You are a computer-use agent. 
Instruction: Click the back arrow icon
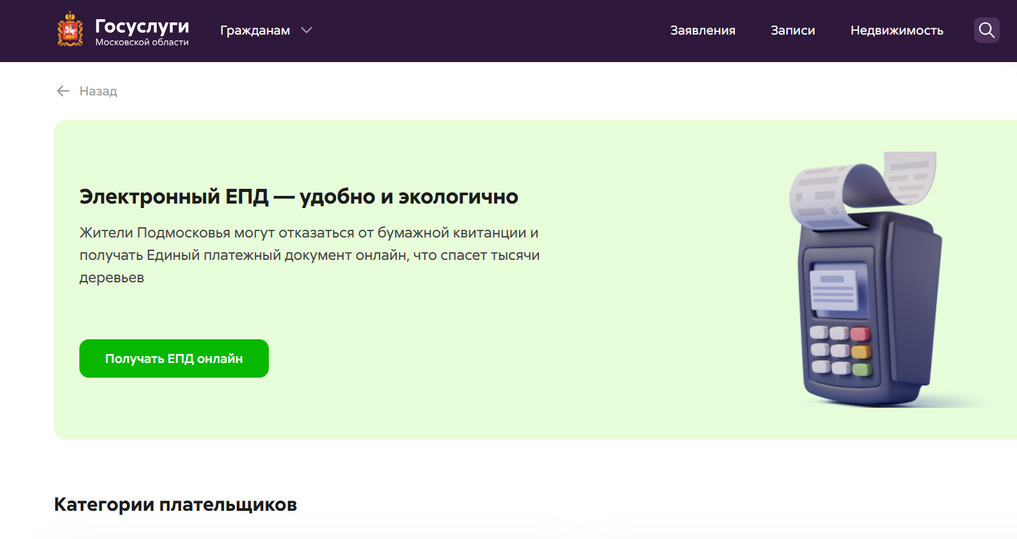pos(63,91)
